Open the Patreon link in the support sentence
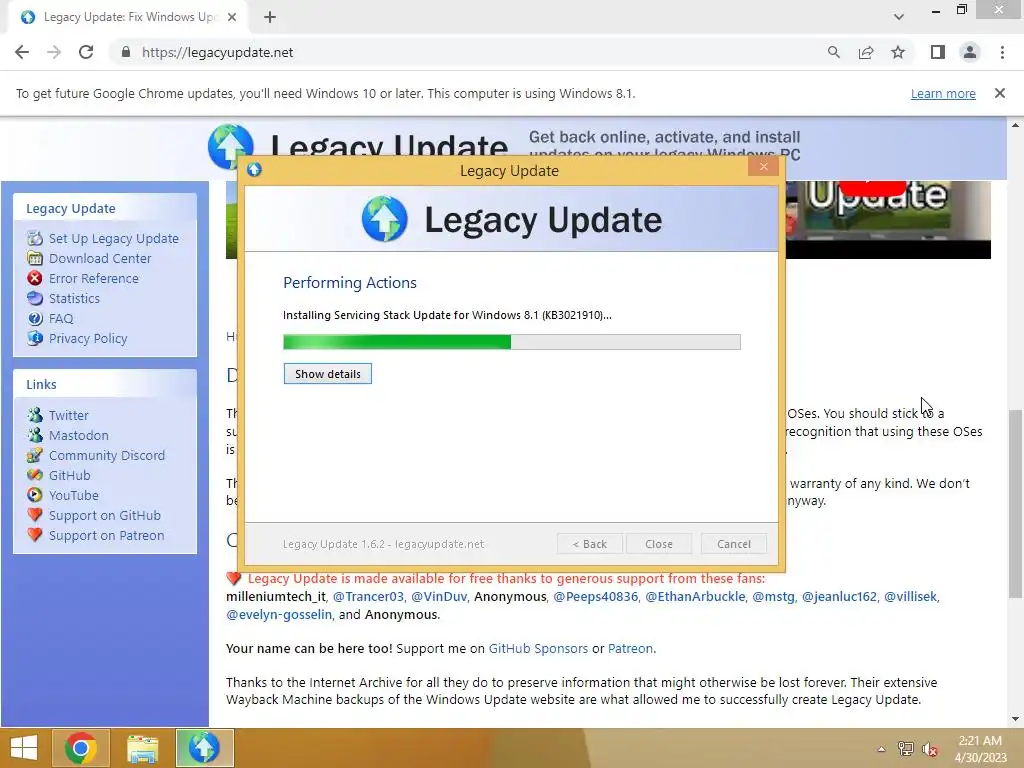 coord(630,648)
